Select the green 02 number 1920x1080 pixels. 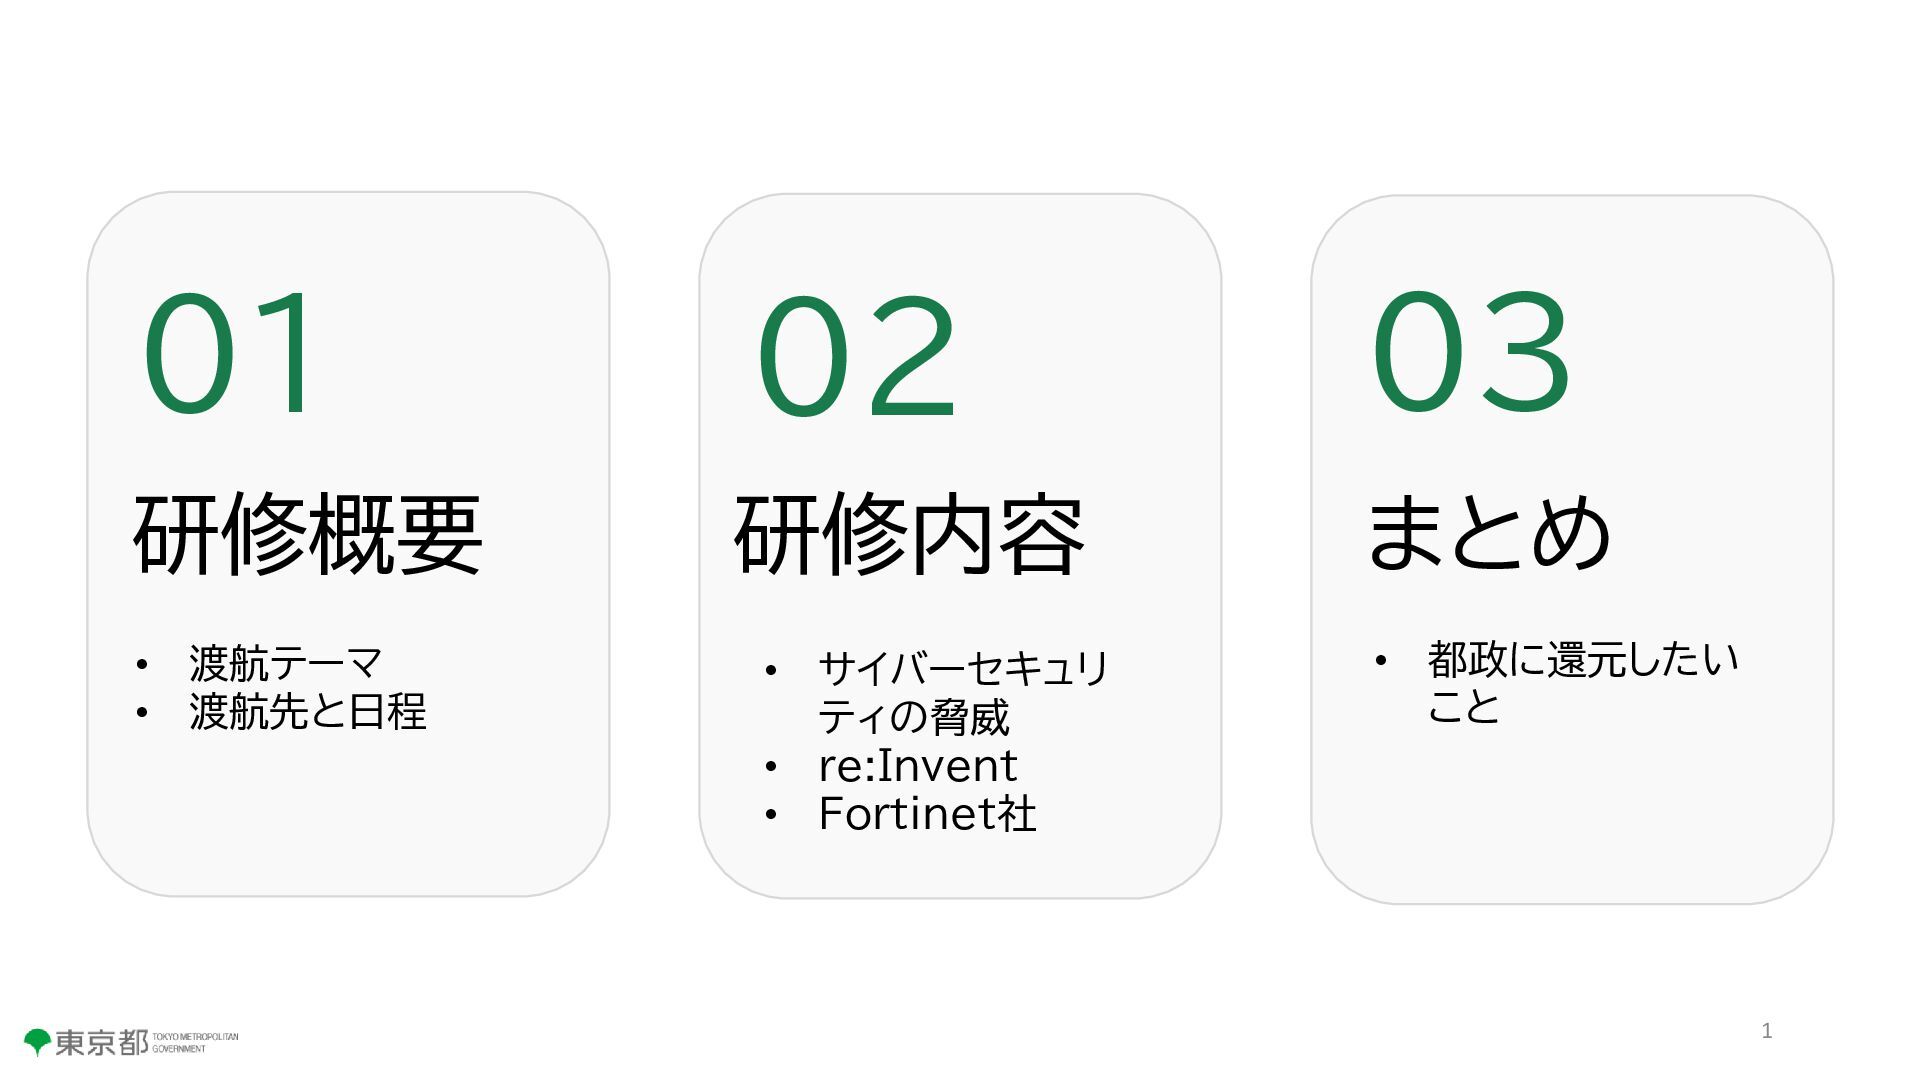coord(857,356)
